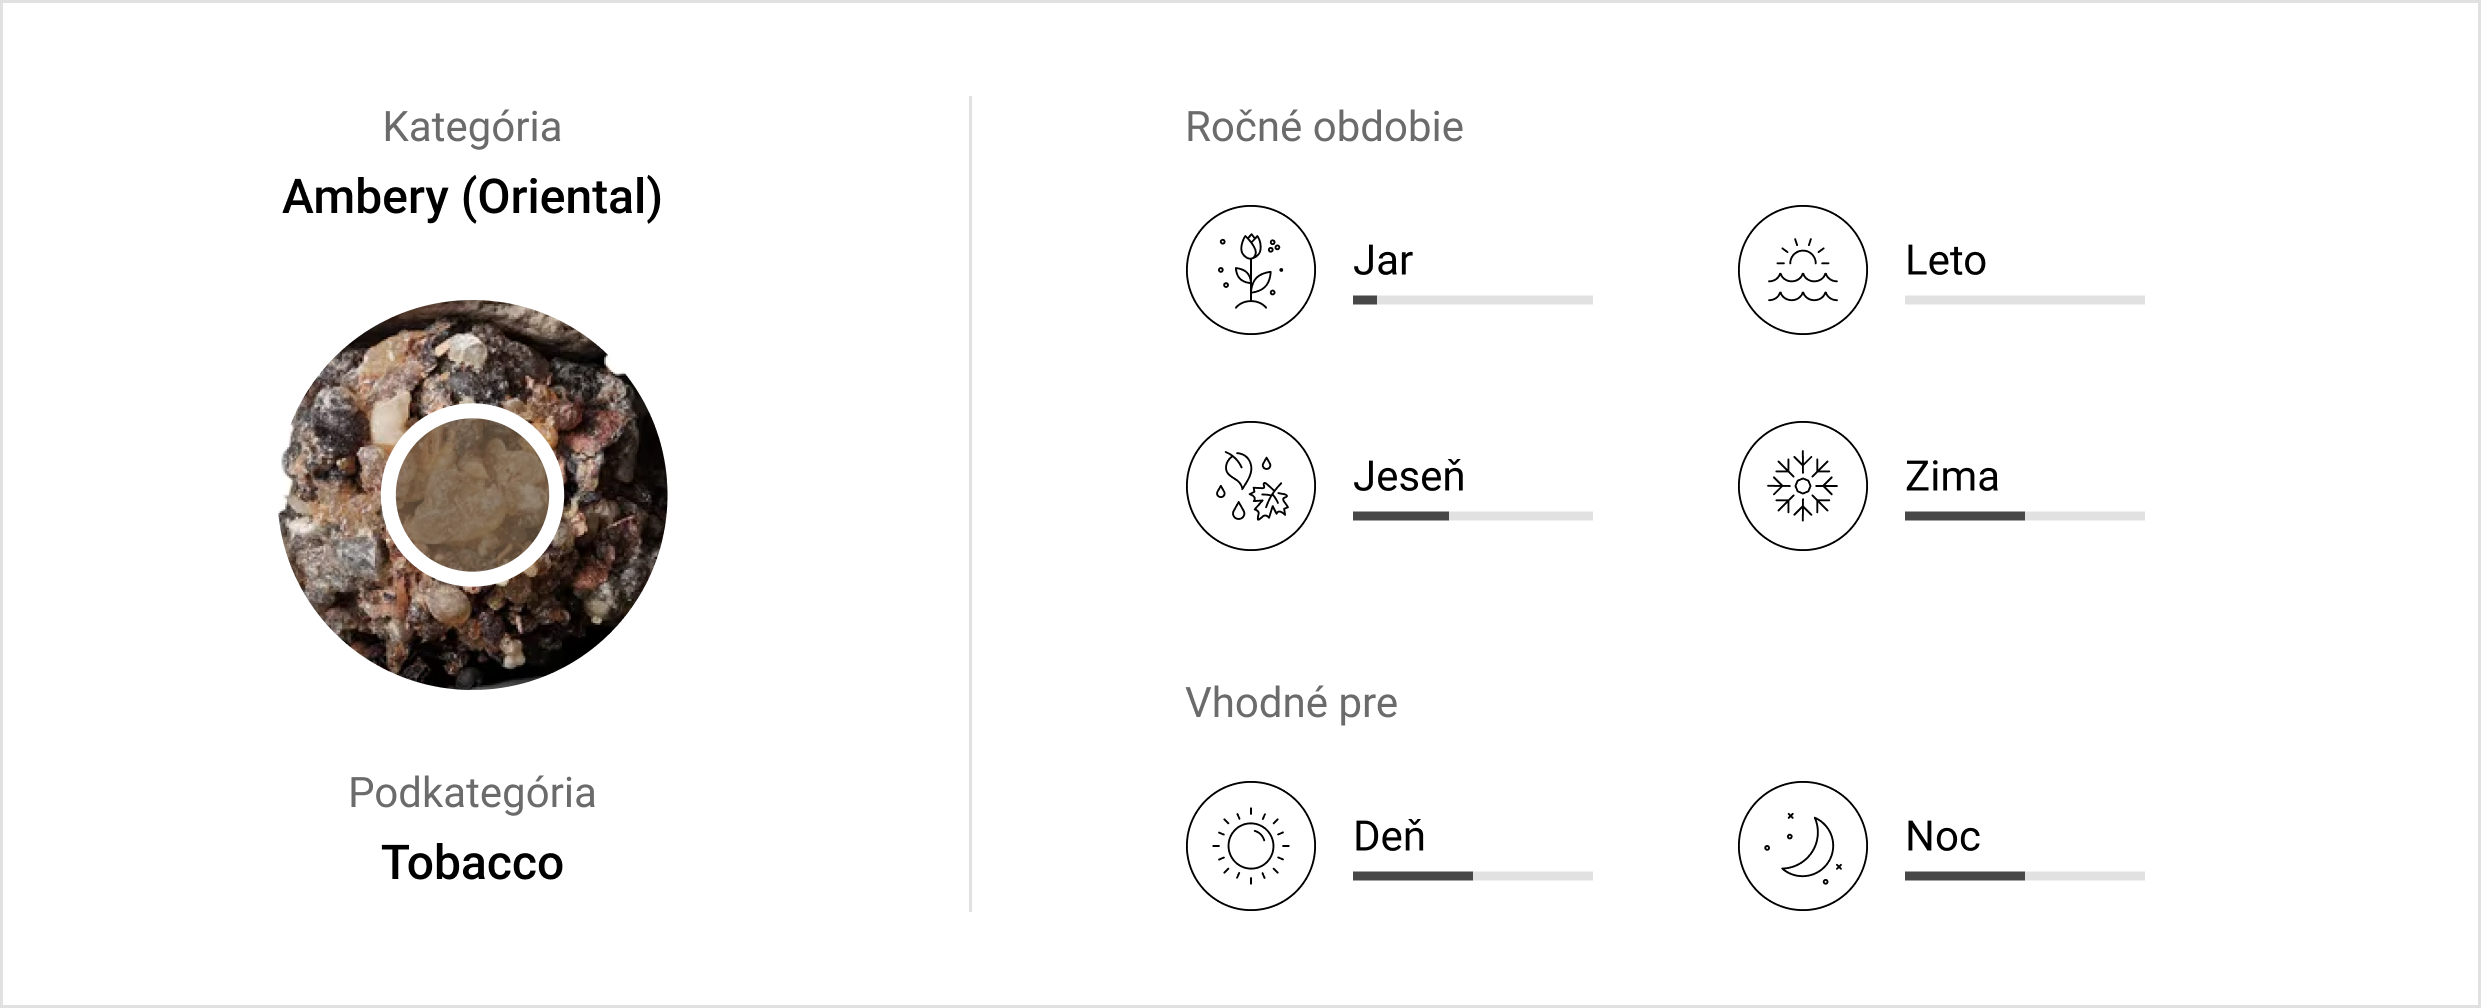Click the Zima rating bar
This screenshot has width=2481, height=1008.
pos(2024,516)
